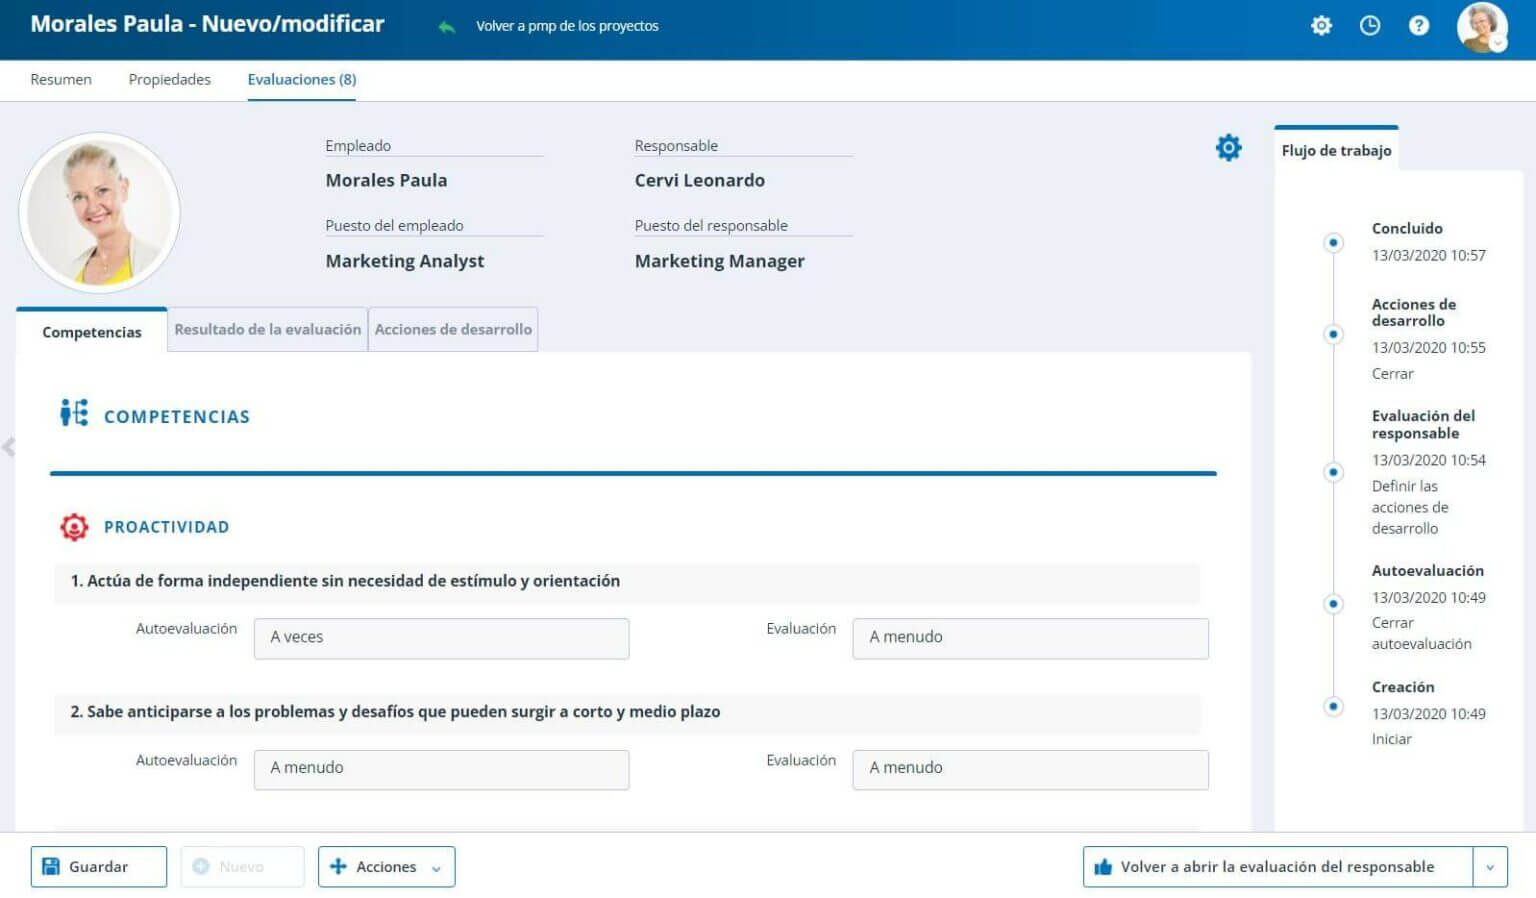Open the Propiedades tab

(169, 79)
